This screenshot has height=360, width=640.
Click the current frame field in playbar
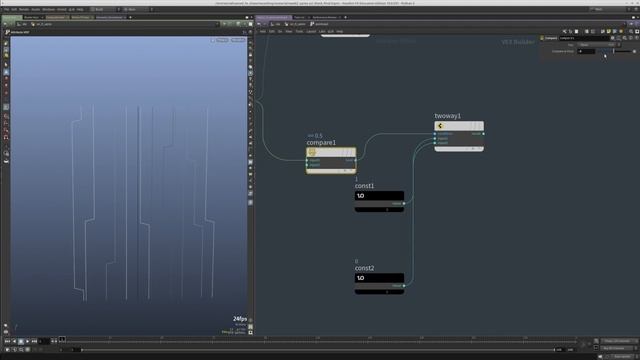[x=44, y=341]
